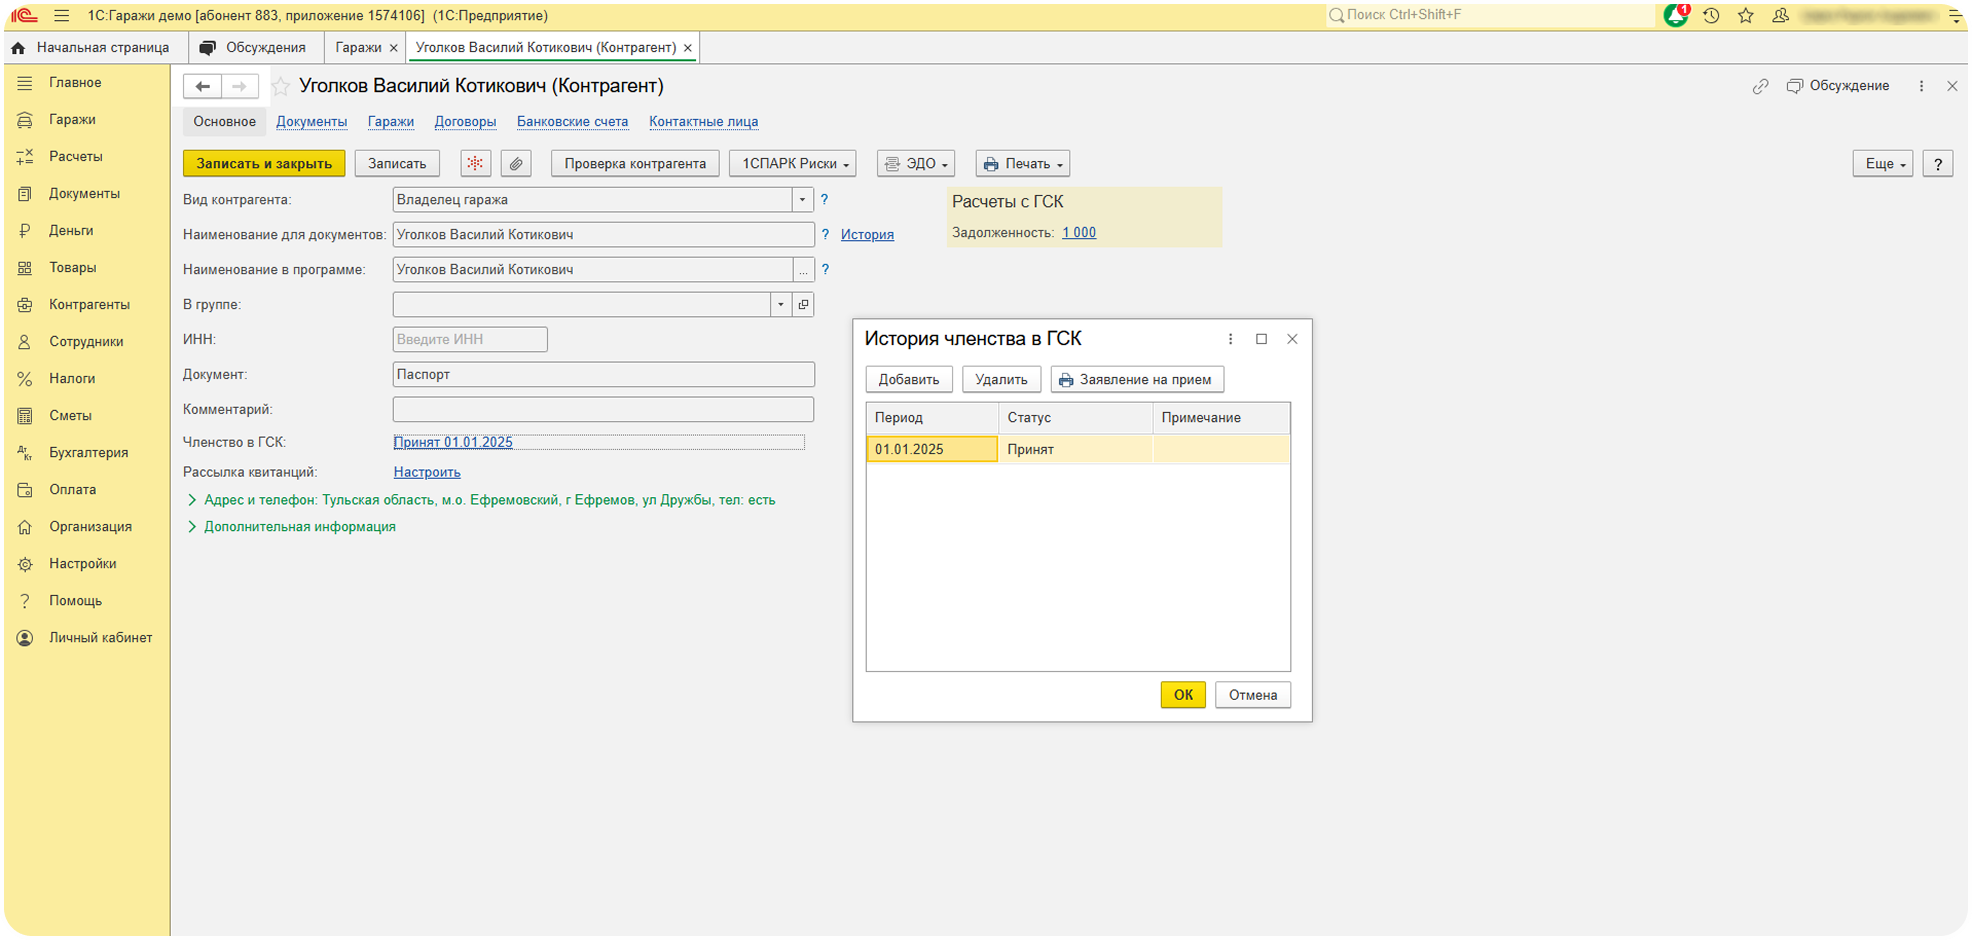Open group selection form icon

coord(803,305)
